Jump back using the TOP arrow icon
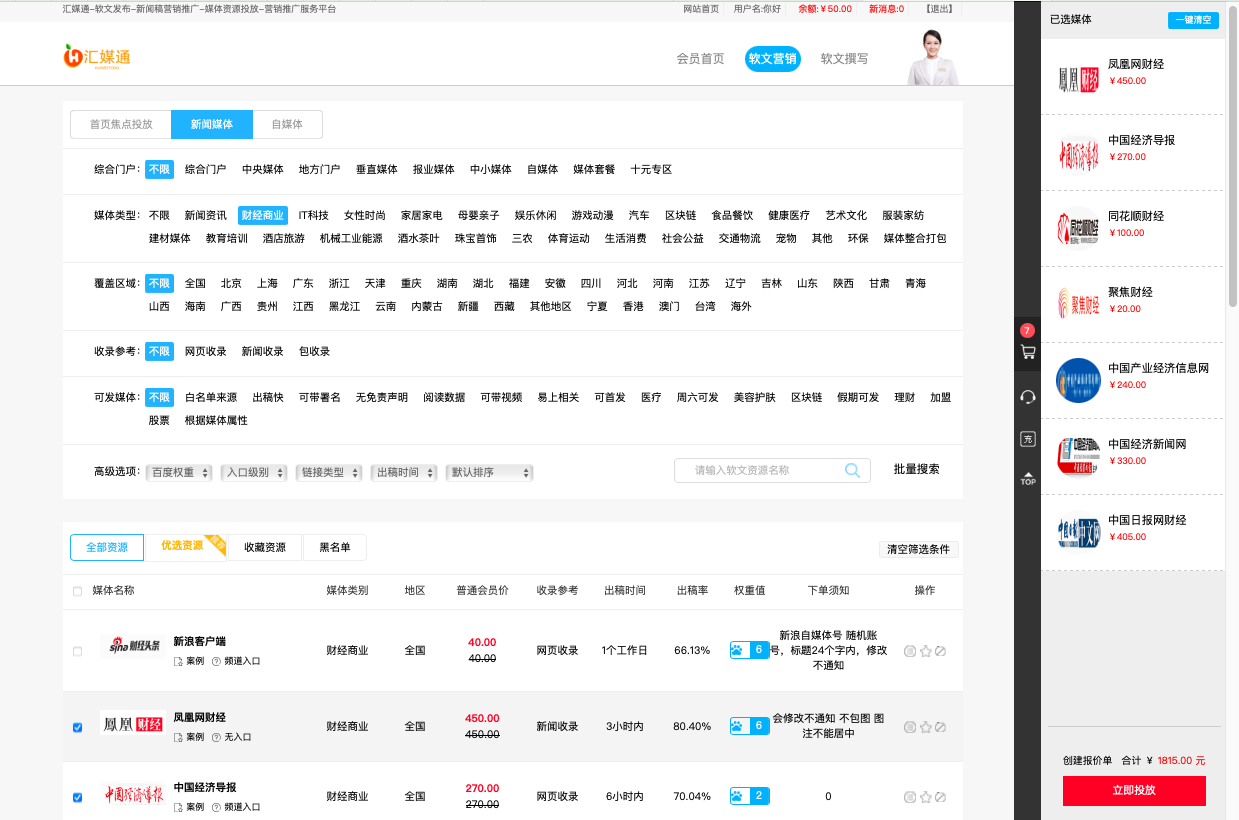The width and height of the screenshot is (1239, 820). pos(1027,478)
